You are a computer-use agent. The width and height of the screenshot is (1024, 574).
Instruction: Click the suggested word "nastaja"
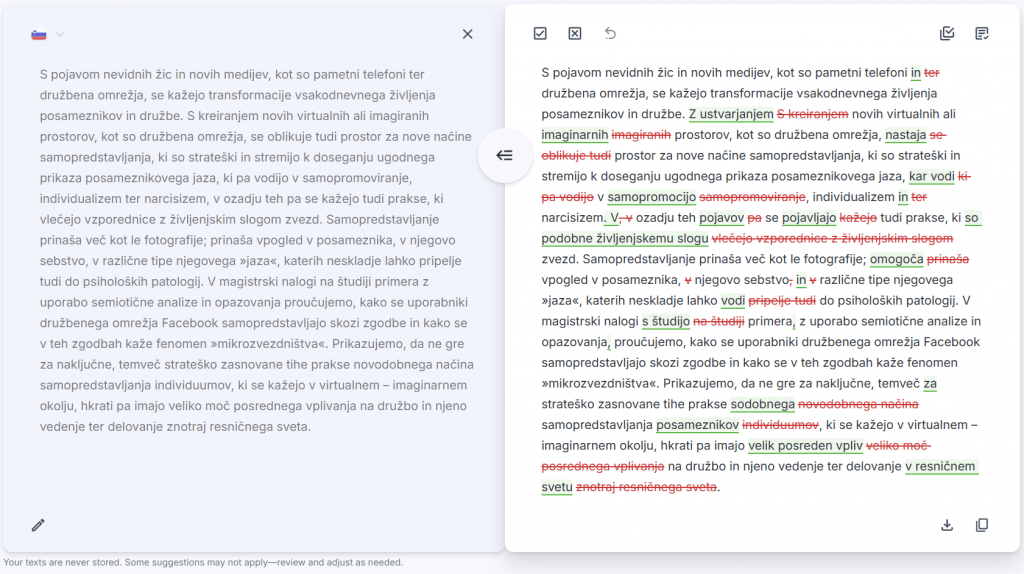906,135
